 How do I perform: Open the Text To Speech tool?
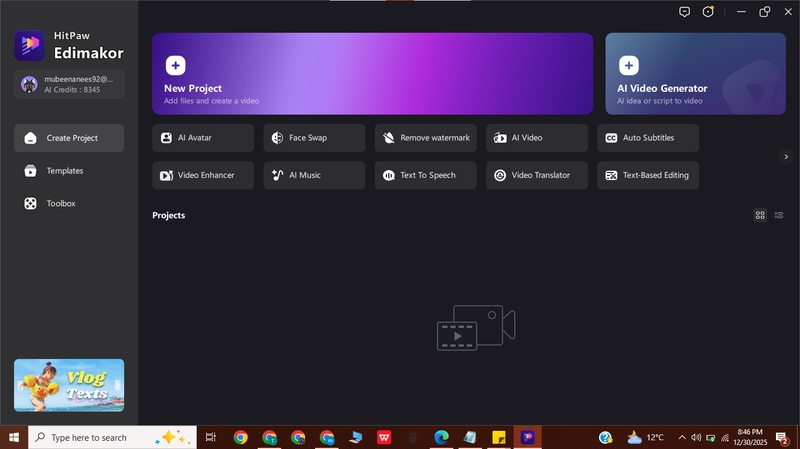click(426, 175)
